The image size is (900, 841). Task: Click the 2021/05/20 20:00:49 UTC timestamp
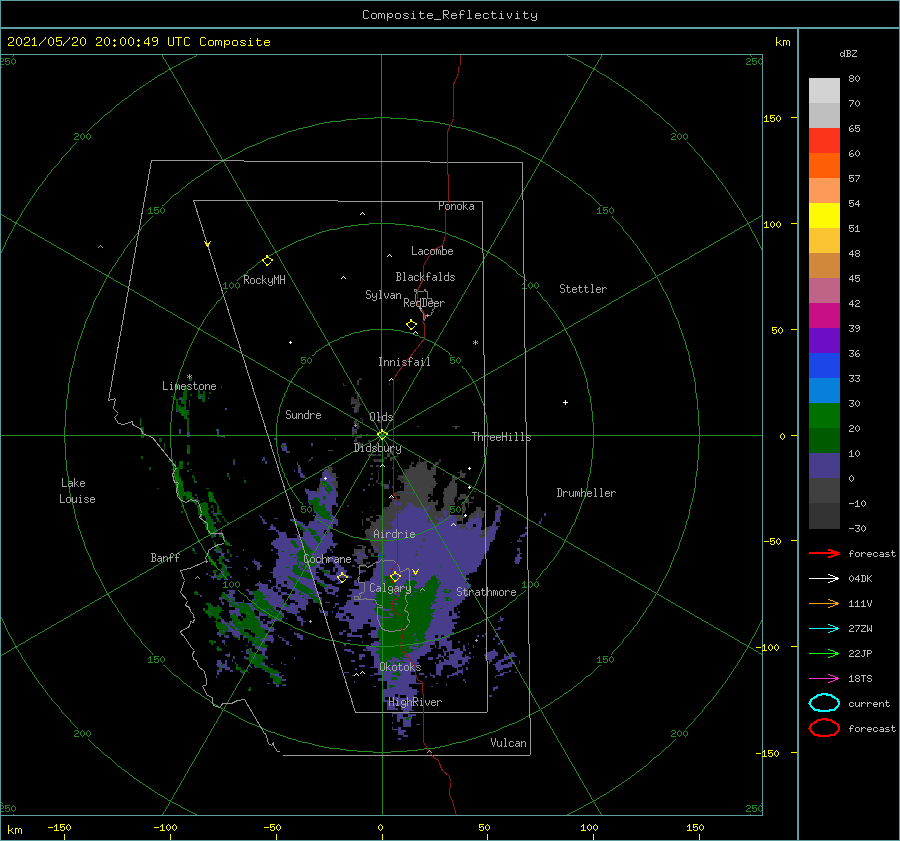coord(139,42)
